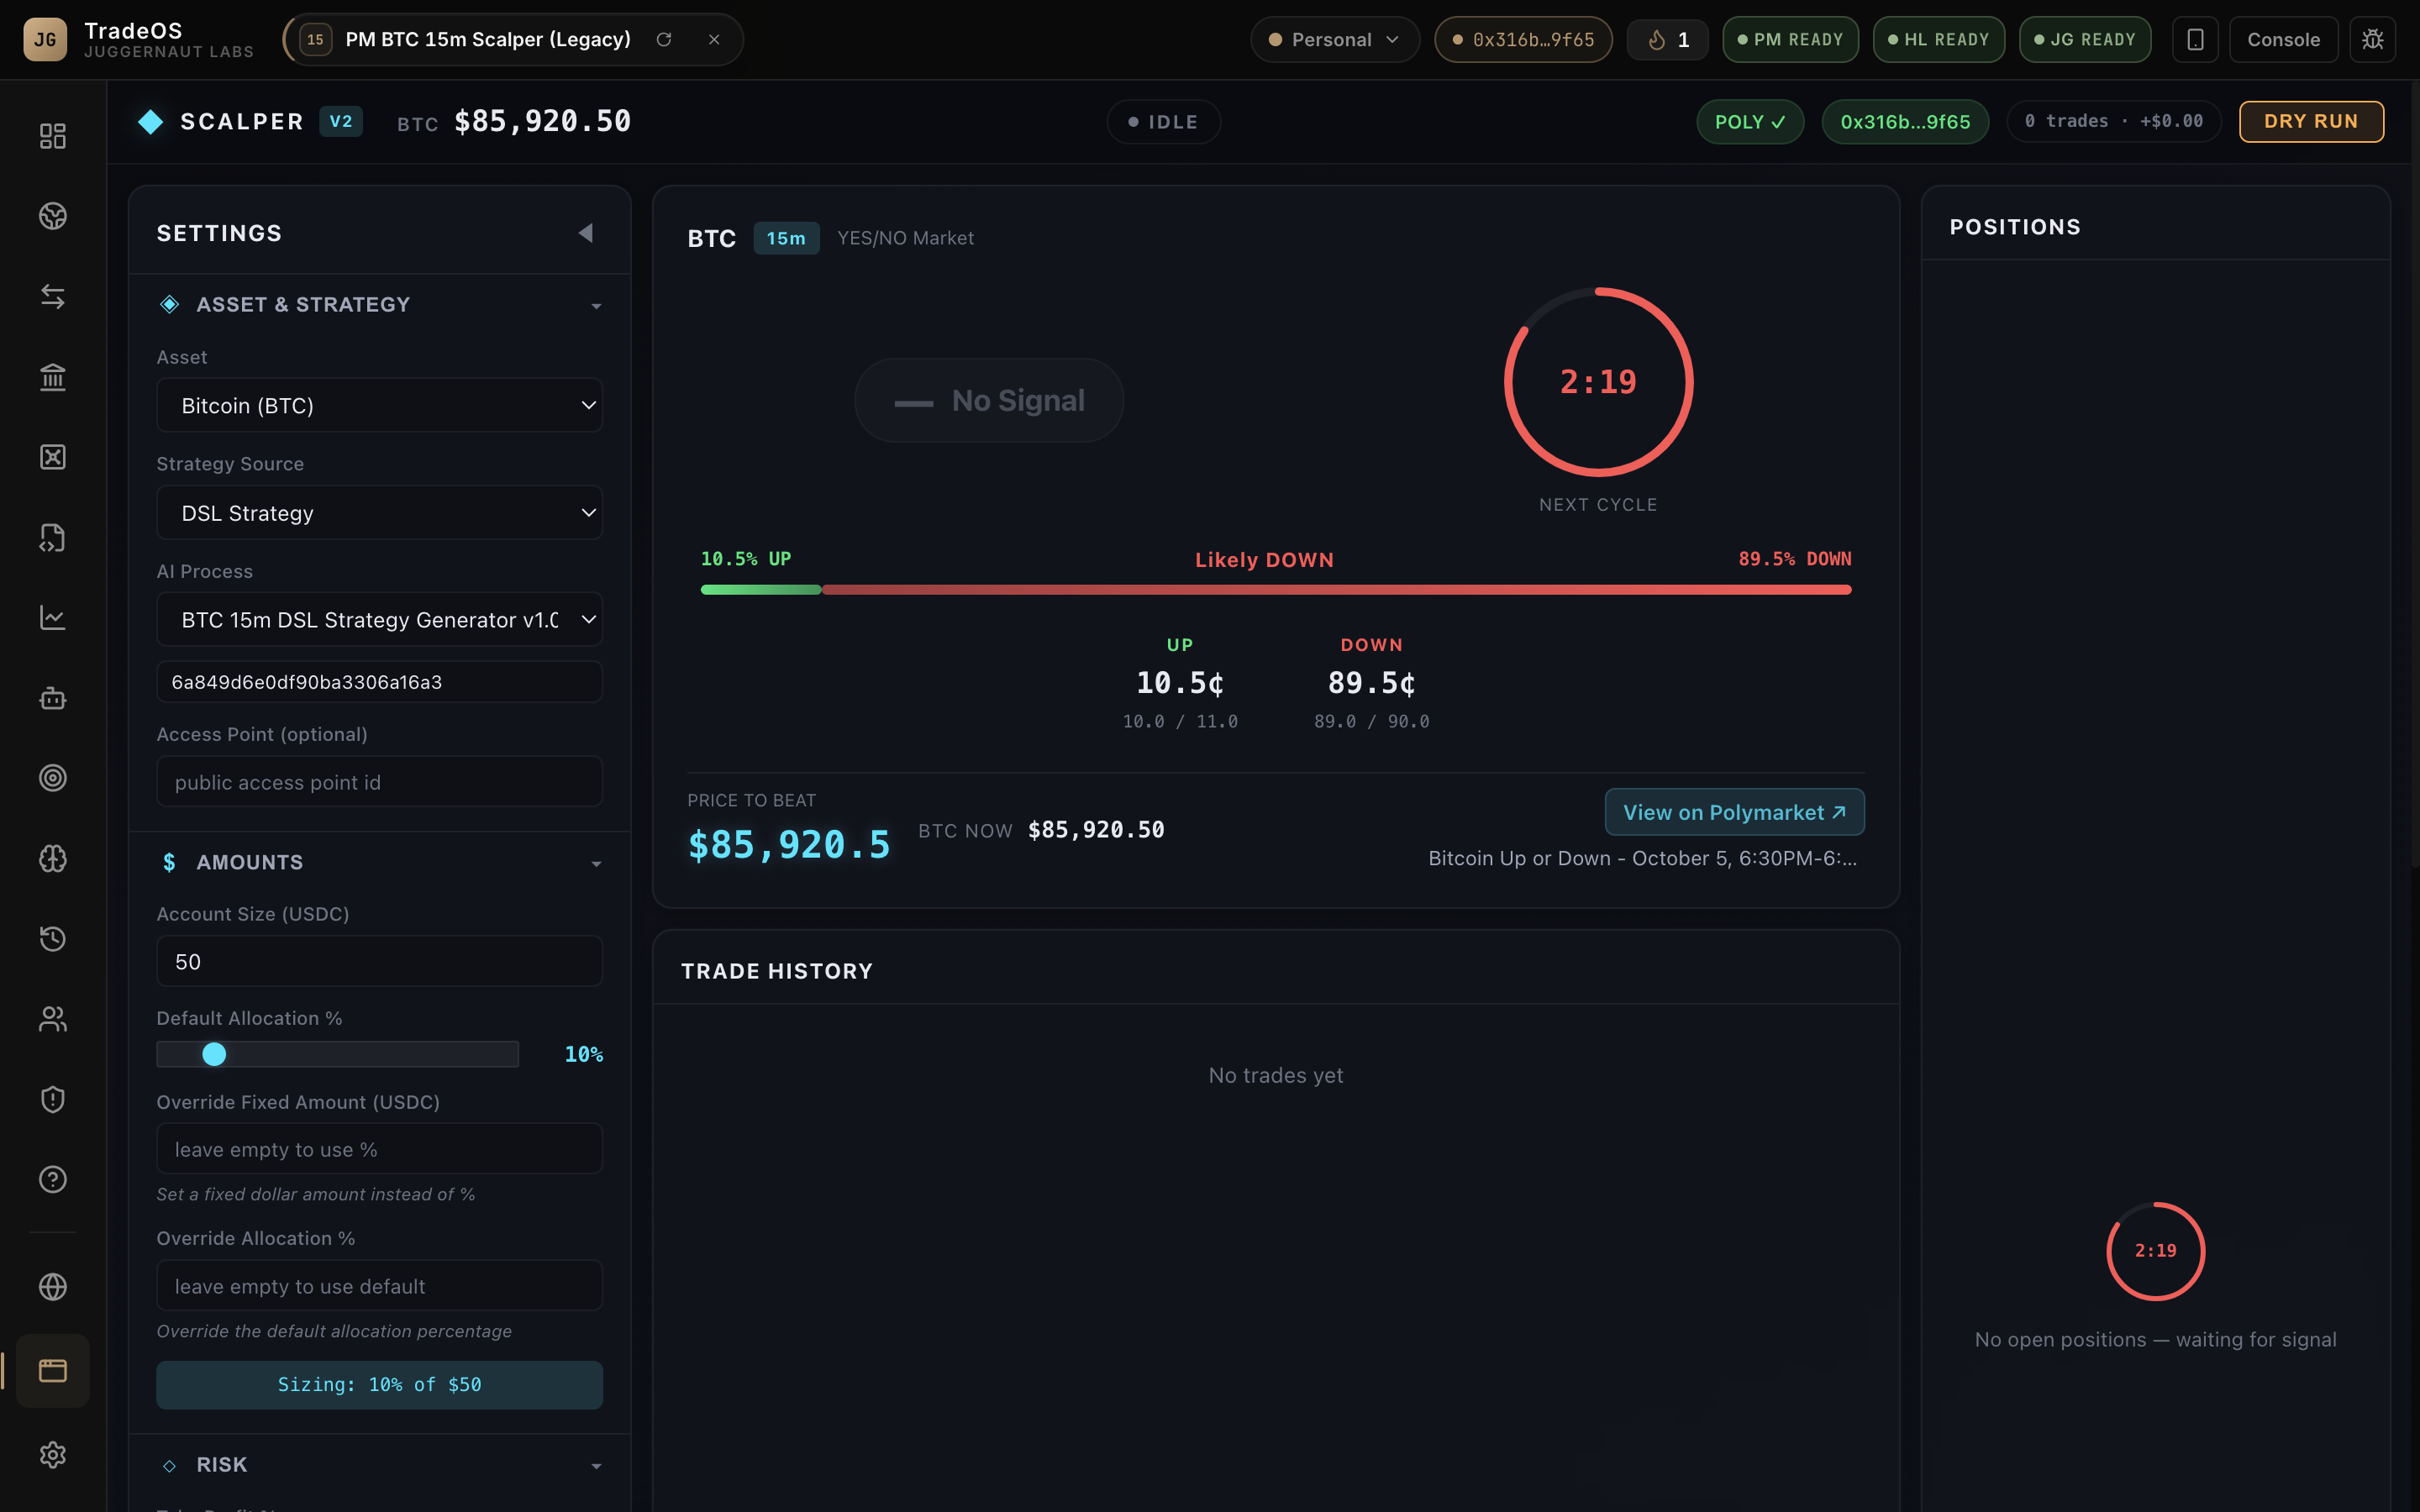Image resolution: width=2420 pixels, height=1512 pixels.
Task: Click the POLY connected badge
Action: (1750, 122)
